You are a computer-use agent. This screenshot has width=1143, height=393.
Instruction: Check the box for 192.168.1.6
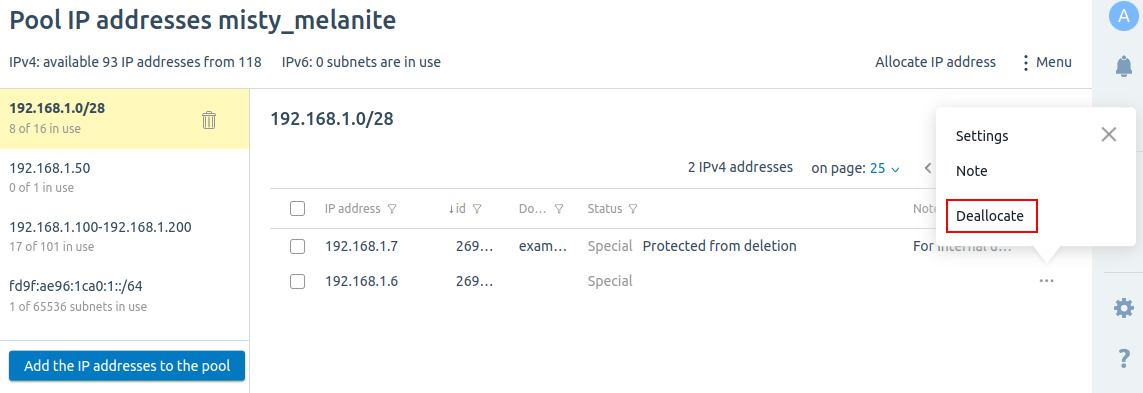tap(297, 281)
